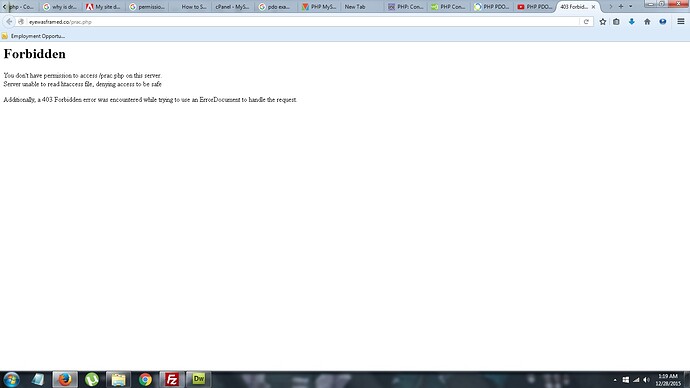Image resolution: width=690 pixels, height=388 pixels.
Task: Switch to the cPanel - MyS... tab
Action: click(x=232, y=7)
